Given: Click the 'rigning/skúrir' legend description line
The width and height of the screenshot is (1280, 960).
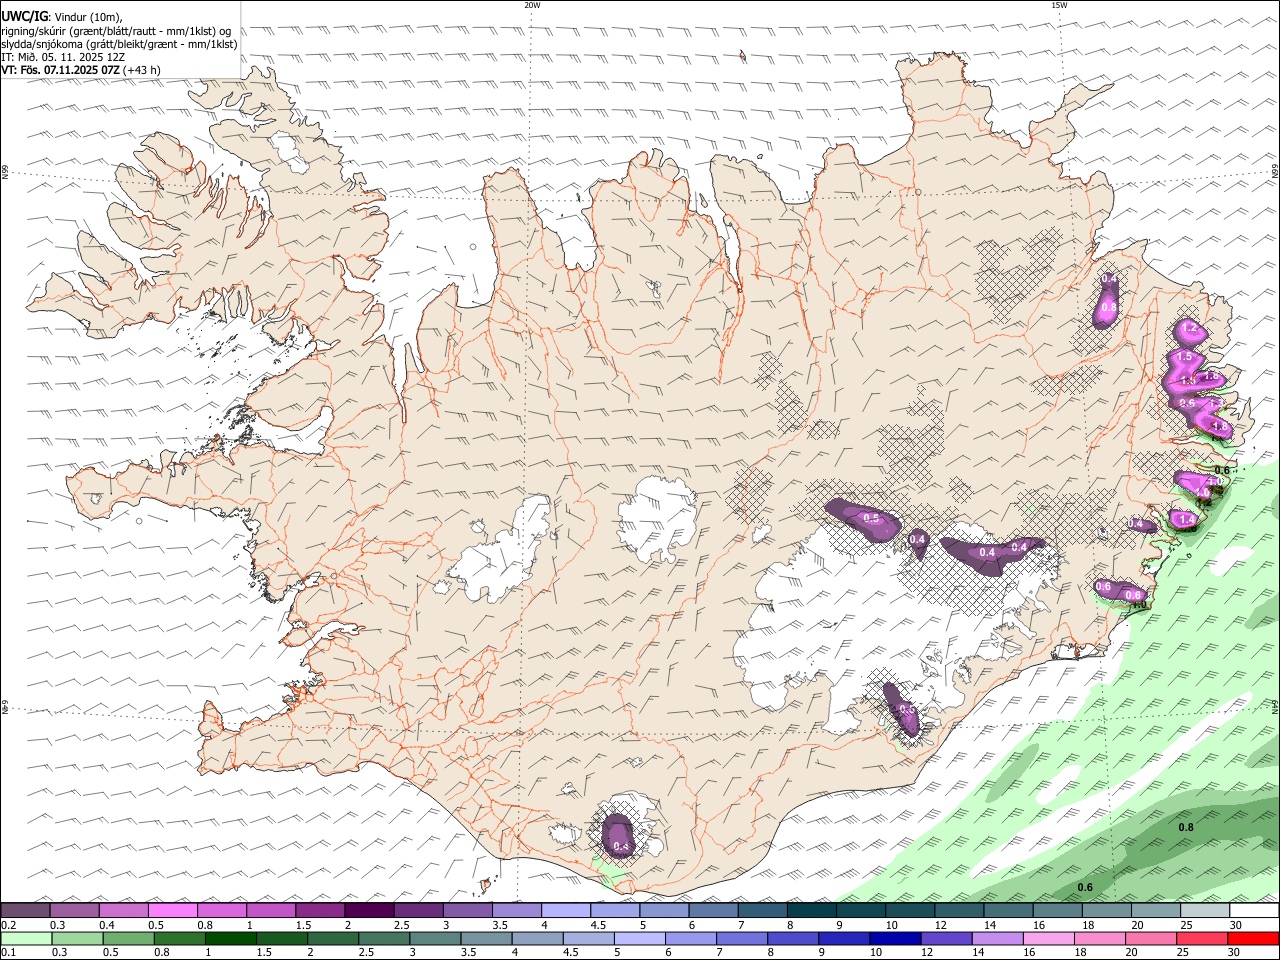Looking at the screenshot, I should (117, 31).
